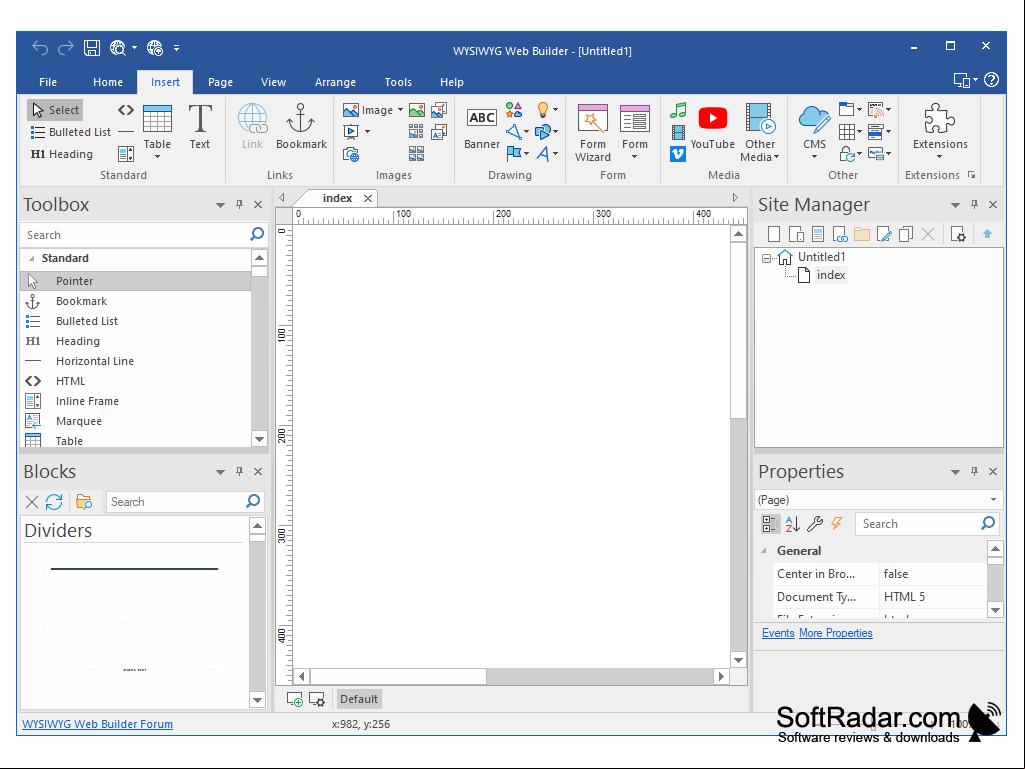Click the Redo arrow in the title bar
The width and height of the screenshot is (1025, 769).
pos(66,48)
